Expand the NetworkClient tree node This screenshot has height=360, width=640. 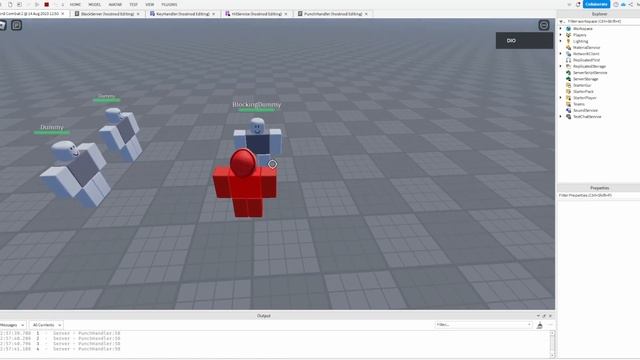tap(560, 54)
